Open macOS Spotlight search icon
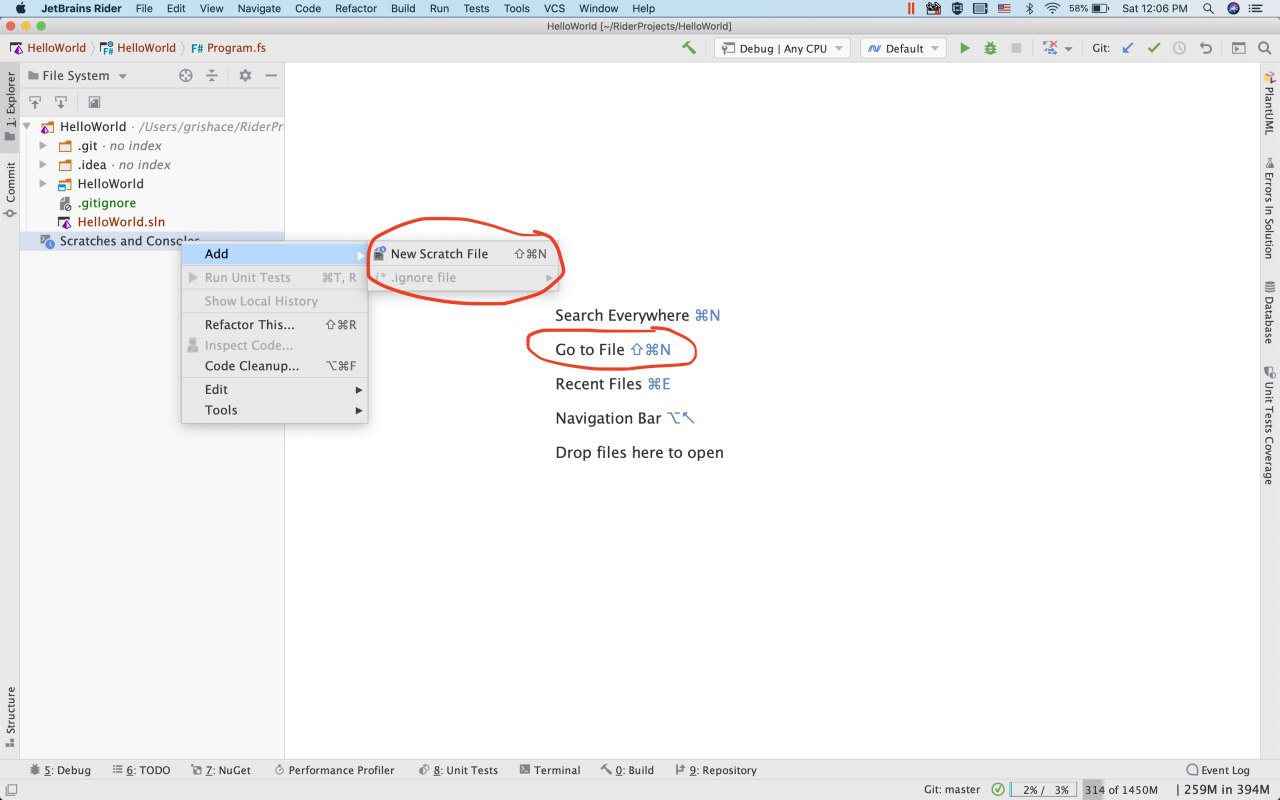The height and width of the screenshot is (800, 1280). (x=1208, y=8)
